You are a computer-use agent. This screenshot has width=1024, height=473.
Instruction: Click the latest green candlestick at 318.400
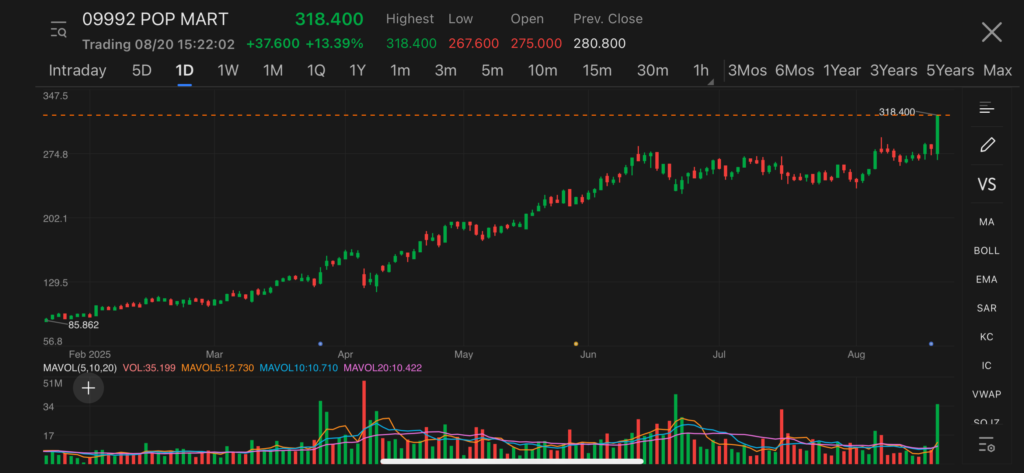pos(938,136)
